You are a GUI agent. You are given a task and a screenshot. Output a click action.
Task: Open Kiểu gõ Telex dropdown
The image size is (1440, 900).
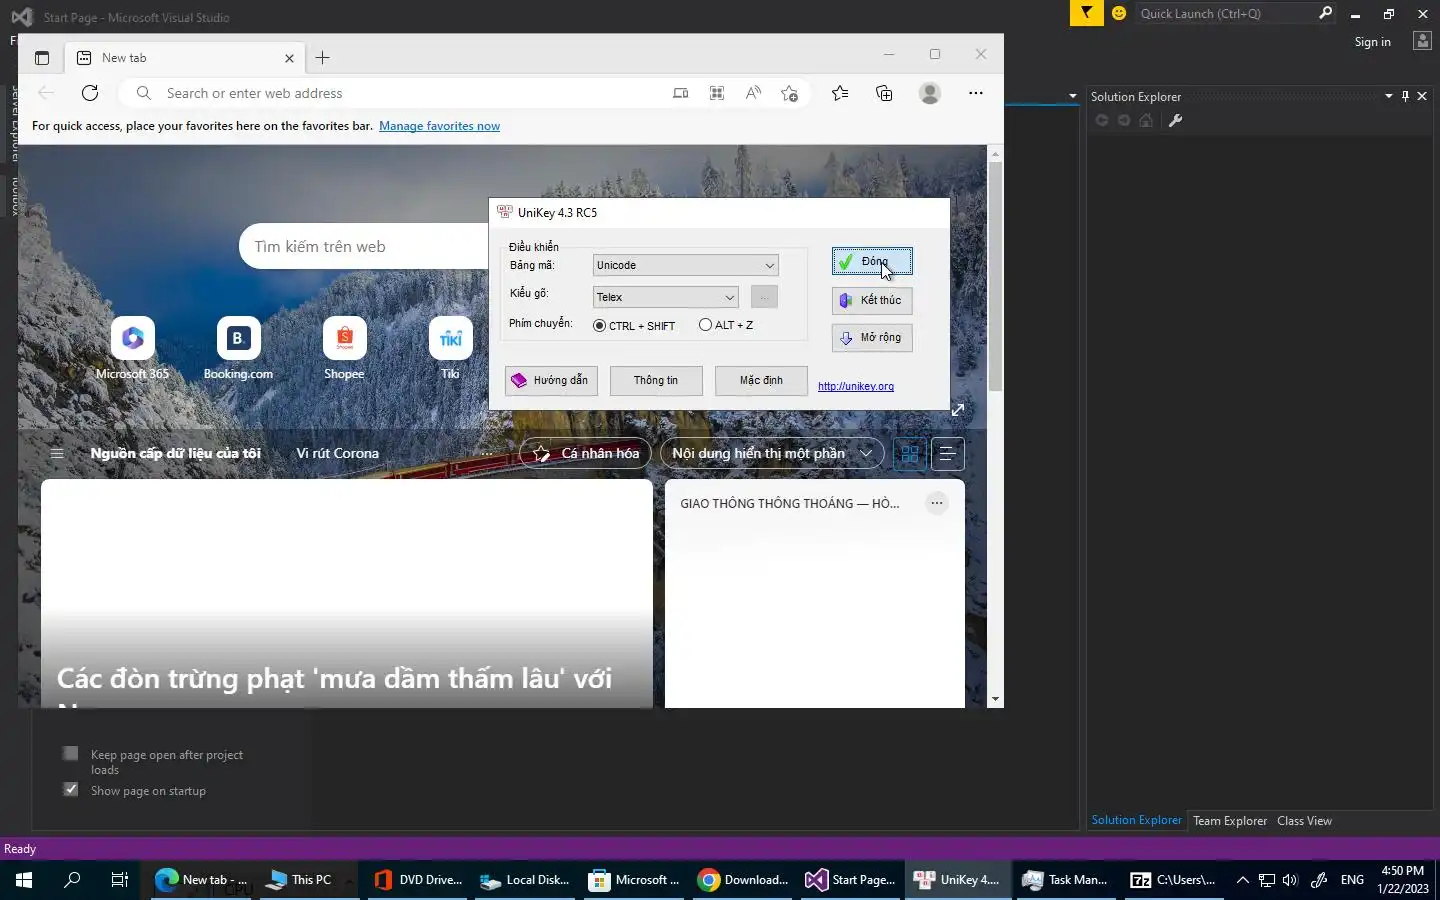[x=665, y=297]
